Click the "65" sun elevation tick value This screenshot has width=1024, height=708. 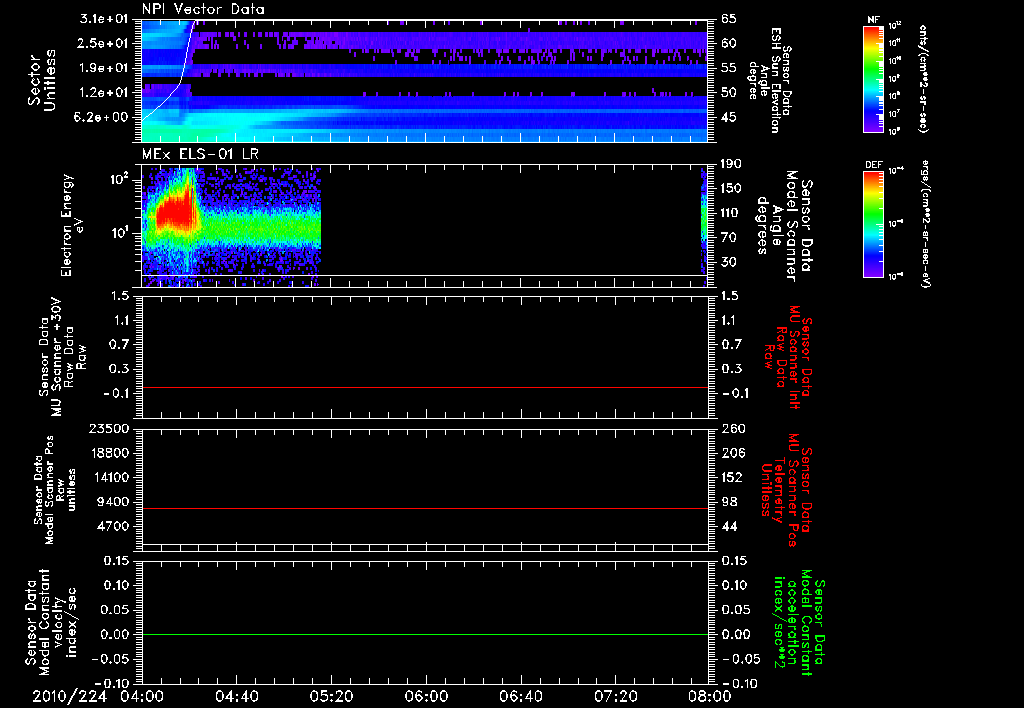(729, 19)
